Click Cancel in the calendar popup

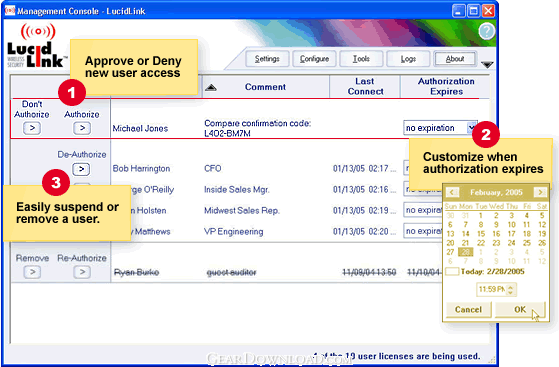[x=468, y=310]
